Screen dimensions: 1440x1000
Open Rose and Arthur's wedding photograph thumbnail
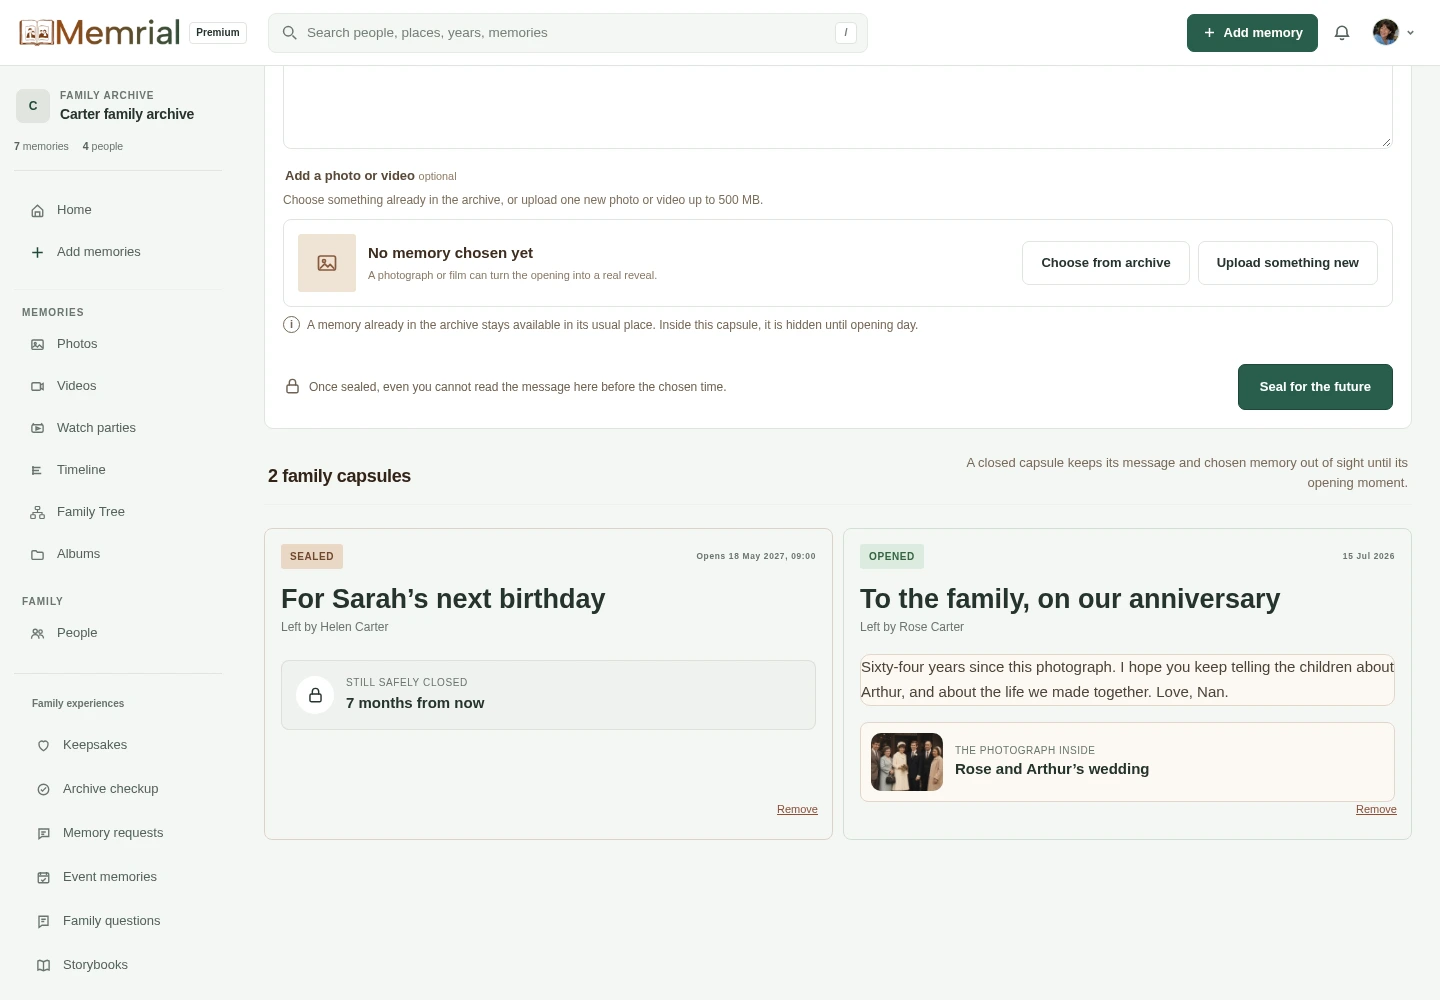907,762
